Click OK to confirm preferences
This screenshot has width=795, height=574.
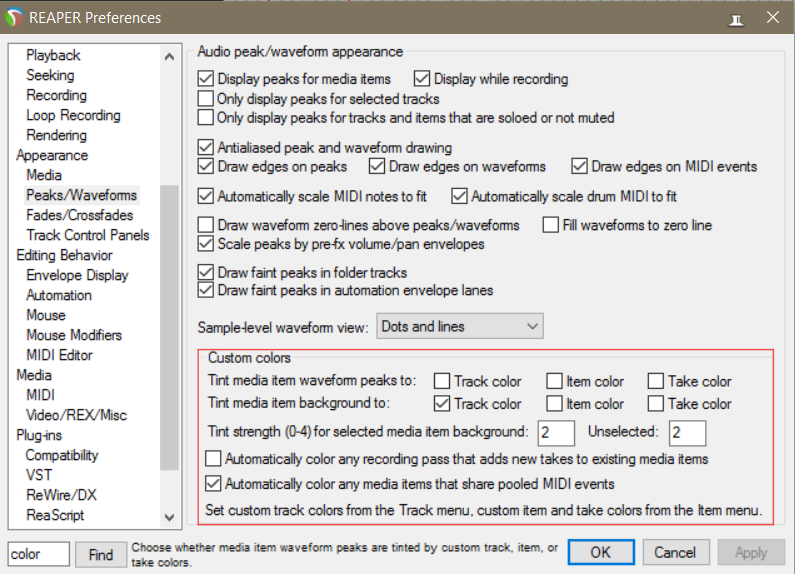(x=601, y=552)
